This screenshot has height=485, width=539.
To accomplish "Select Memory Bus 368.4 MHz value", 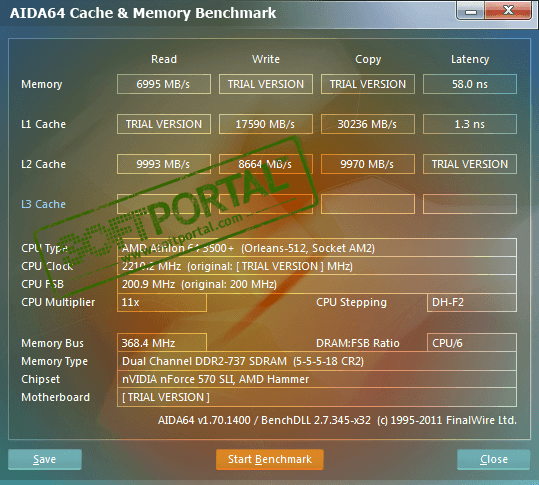I will point(162,343).
